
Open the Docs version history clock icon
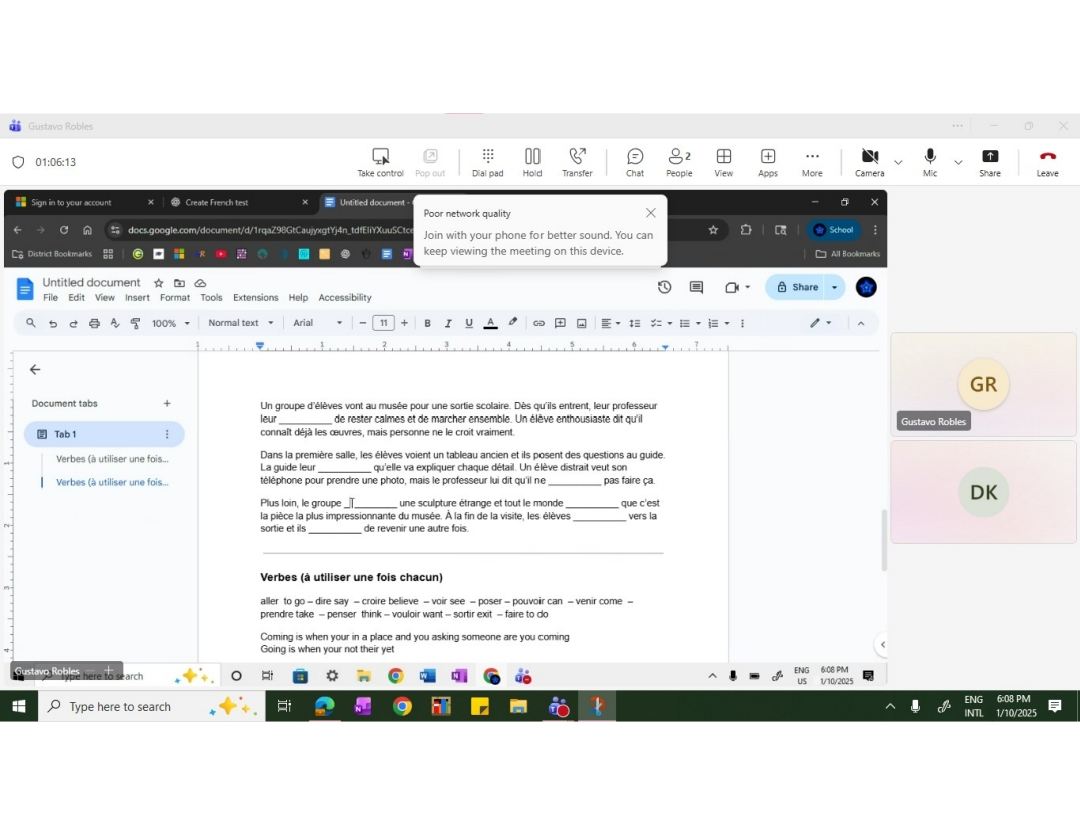tap(665, 287)
